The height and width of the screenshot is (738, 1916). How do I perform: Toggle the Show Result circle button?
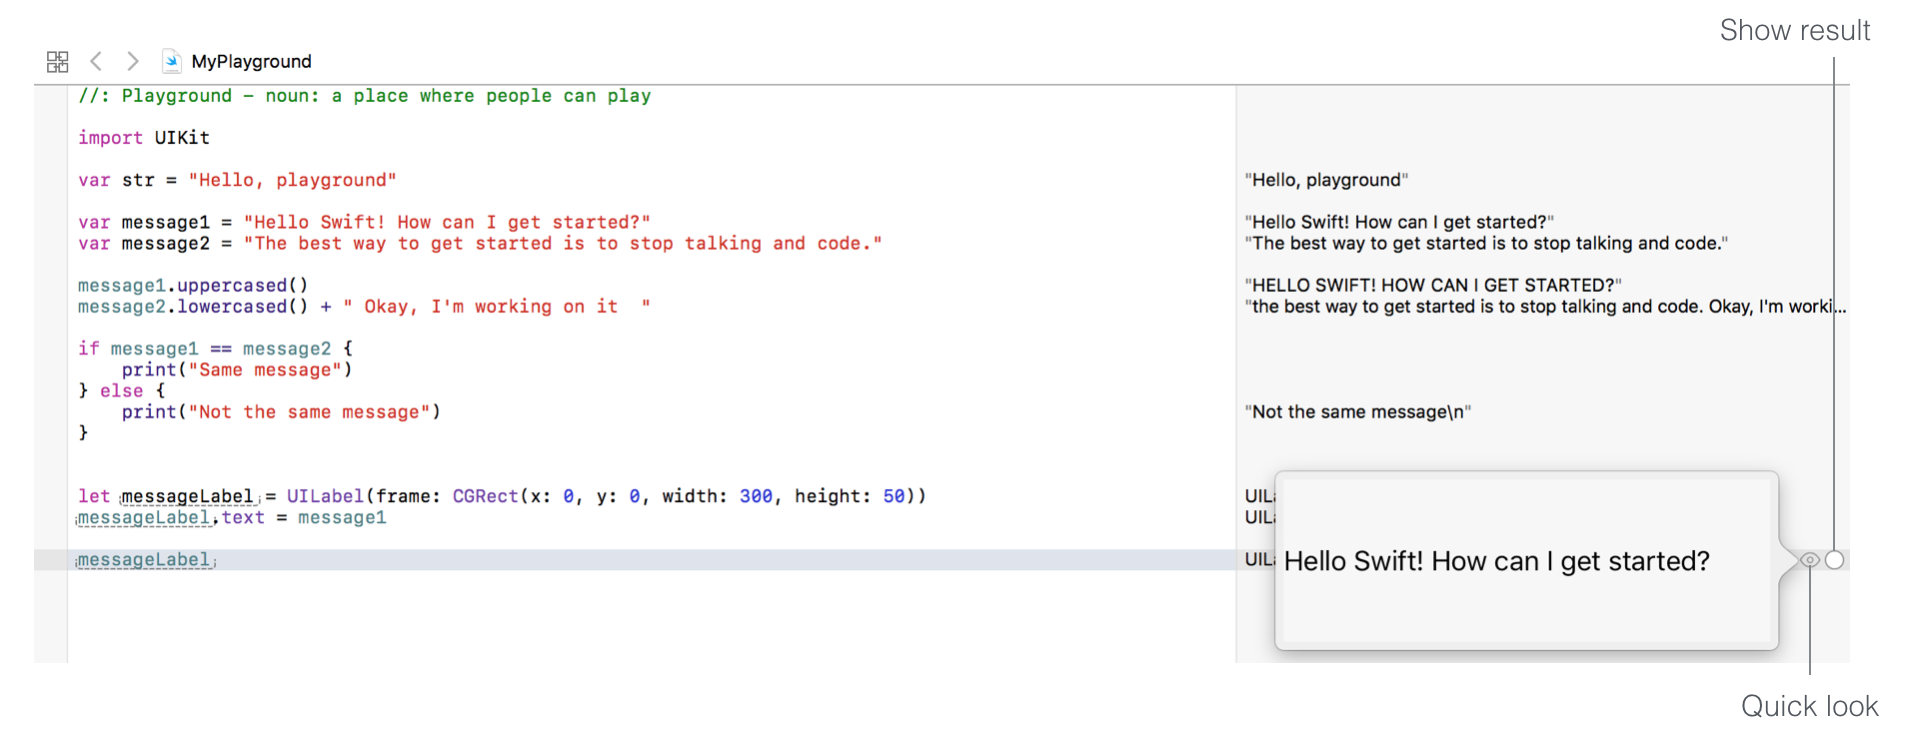tap(1834, 560)
